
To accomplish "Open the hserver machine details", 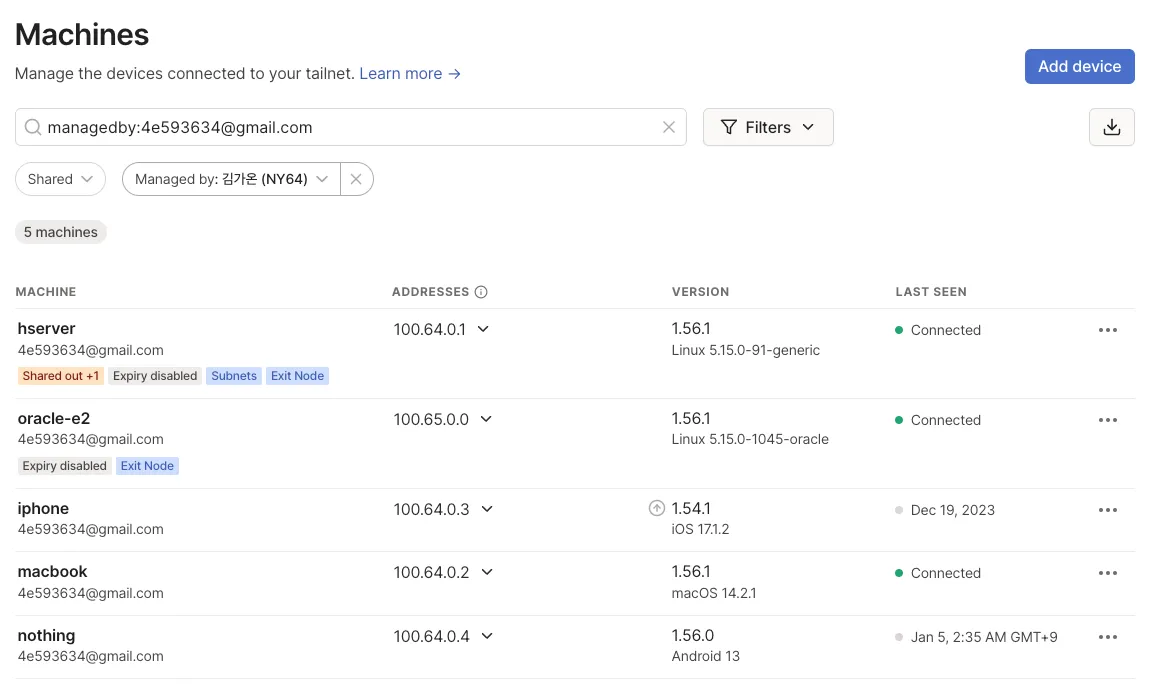I will [x=47, y=328].
